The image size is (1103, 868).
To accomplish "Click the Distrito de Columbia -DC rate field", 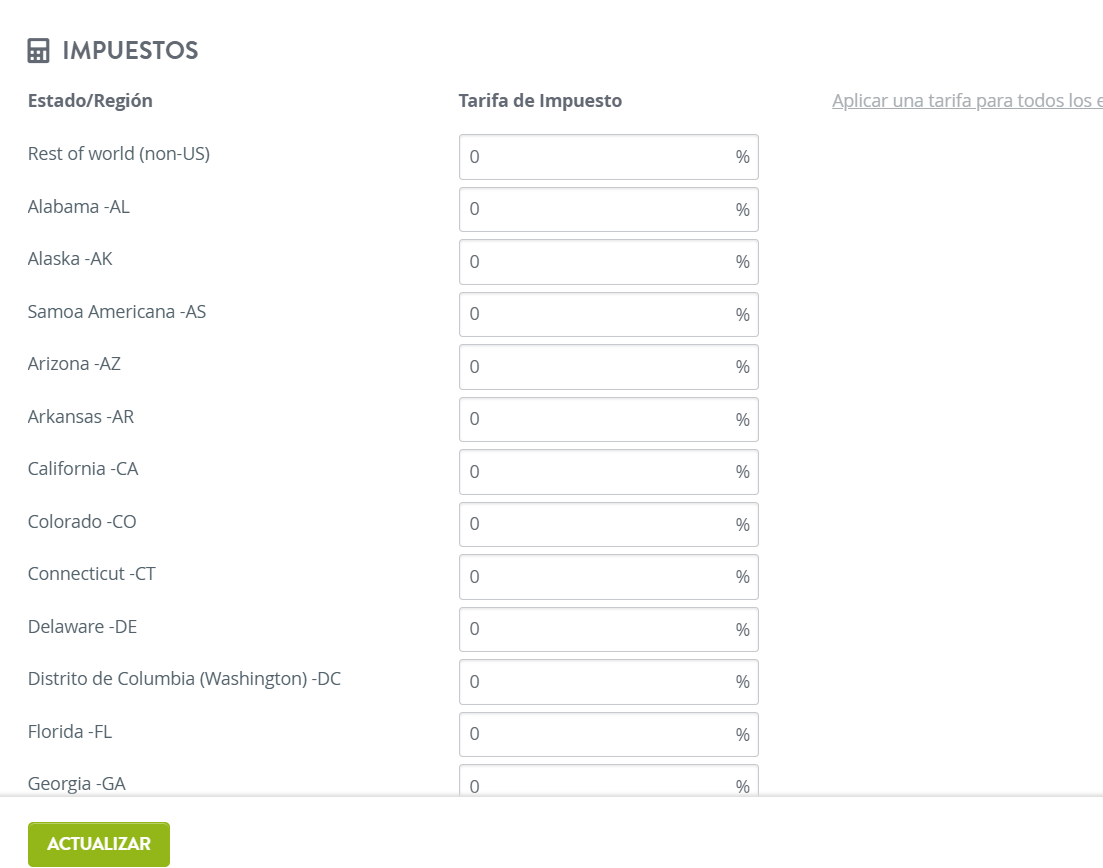I will coord(608,682).
